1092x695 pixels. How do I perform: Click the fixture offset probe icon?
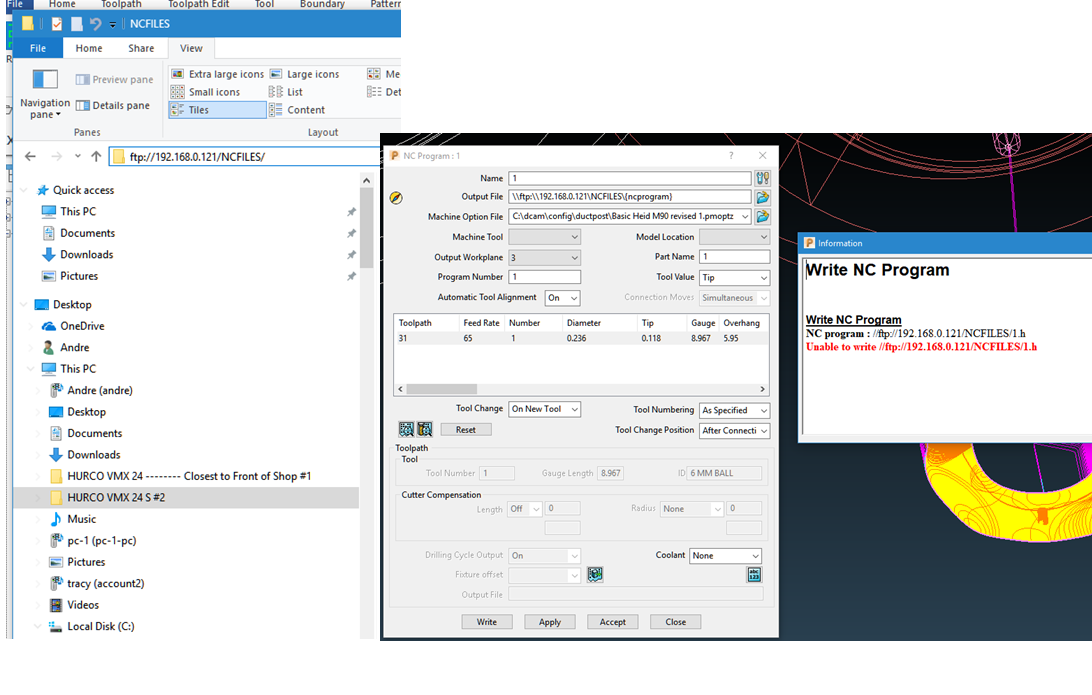595,574
